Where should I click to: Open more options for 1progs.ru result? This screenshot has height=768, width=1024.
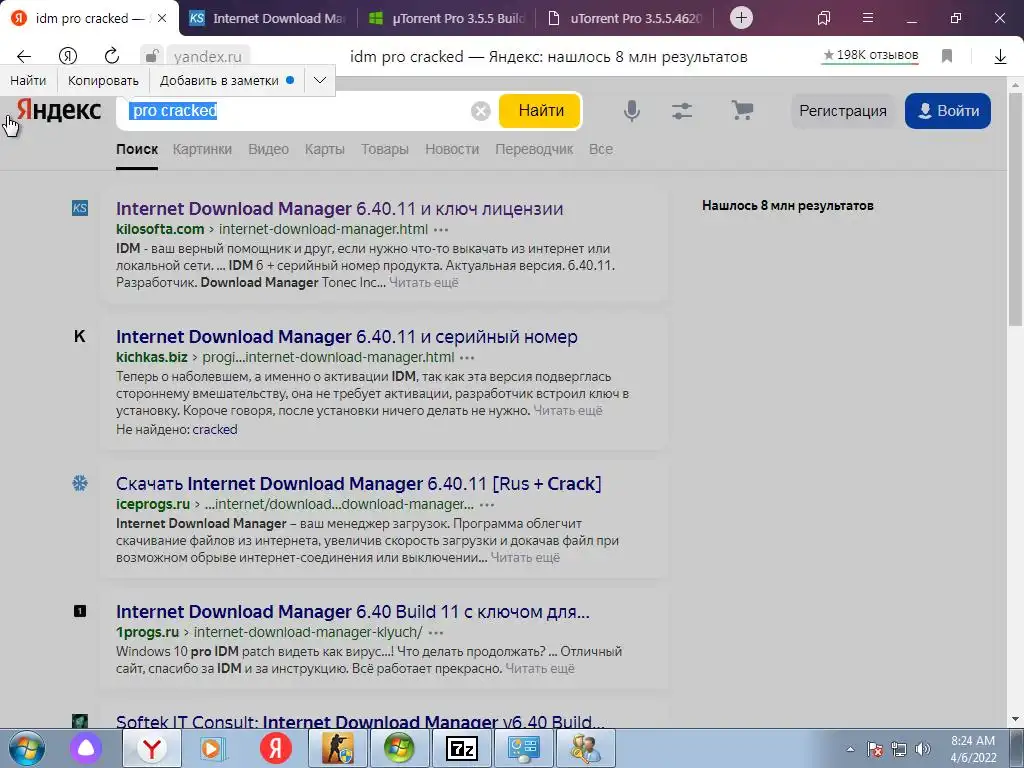[x=436, y=633]
